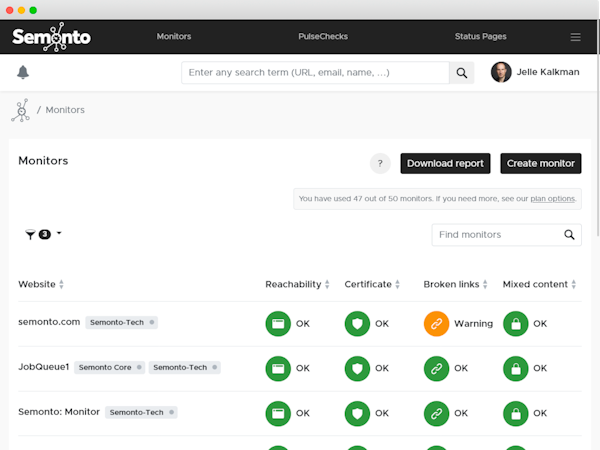Click the Semonto breadcrumb home icon

tap(20, 110)
